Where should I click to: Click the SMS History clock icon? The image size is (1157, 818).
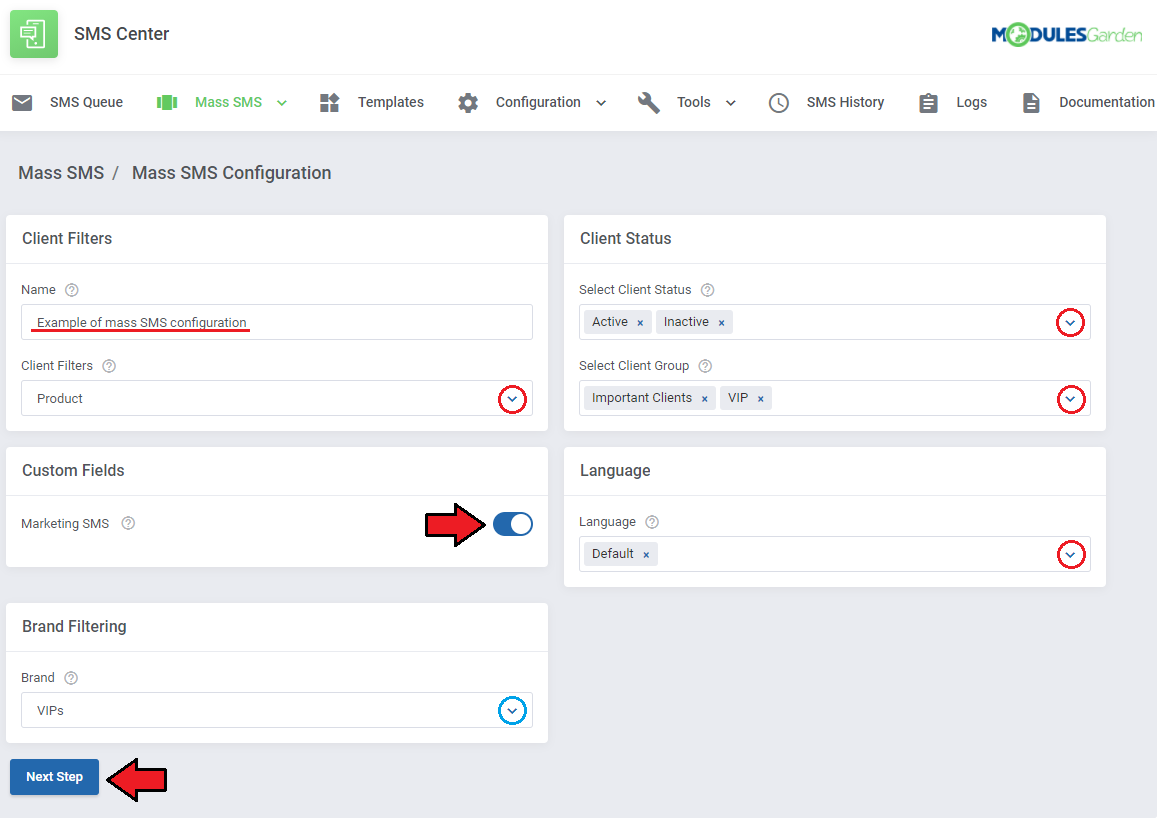778,103
